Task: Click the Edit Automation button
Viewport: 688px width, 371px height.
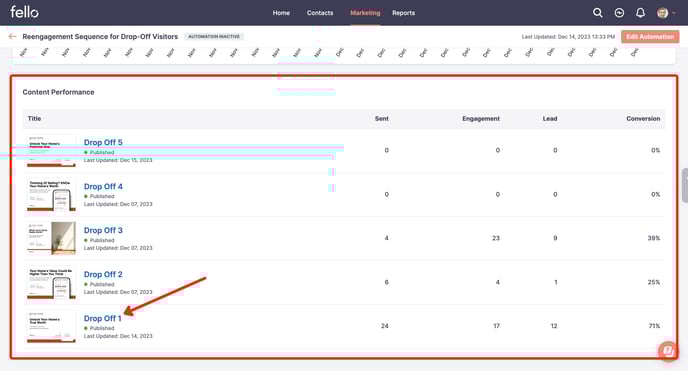Action: point(650,36)
